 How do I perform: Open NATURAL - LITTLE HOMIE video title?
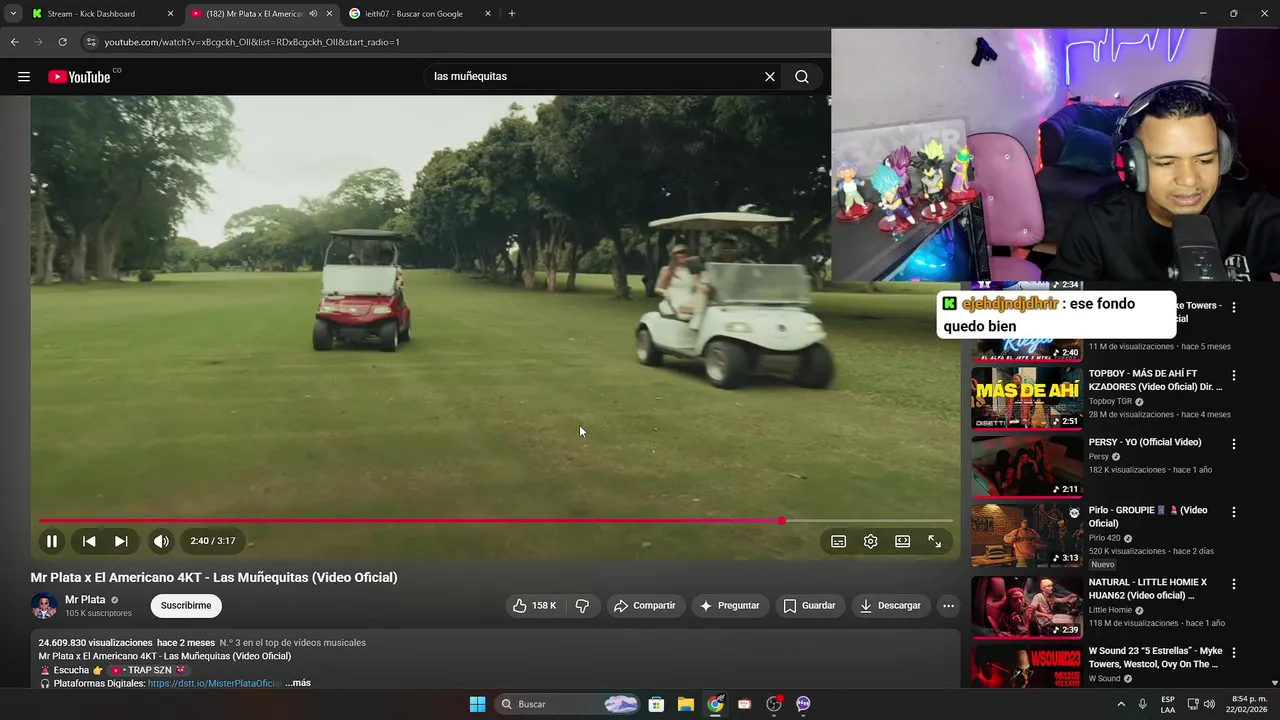point(1148,588)
